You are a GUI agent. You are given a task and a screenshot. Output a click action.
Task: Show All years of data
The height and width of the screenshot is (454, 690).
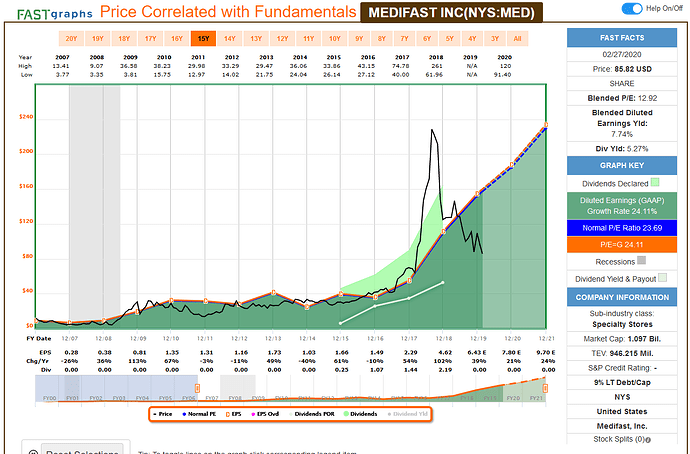518,39
